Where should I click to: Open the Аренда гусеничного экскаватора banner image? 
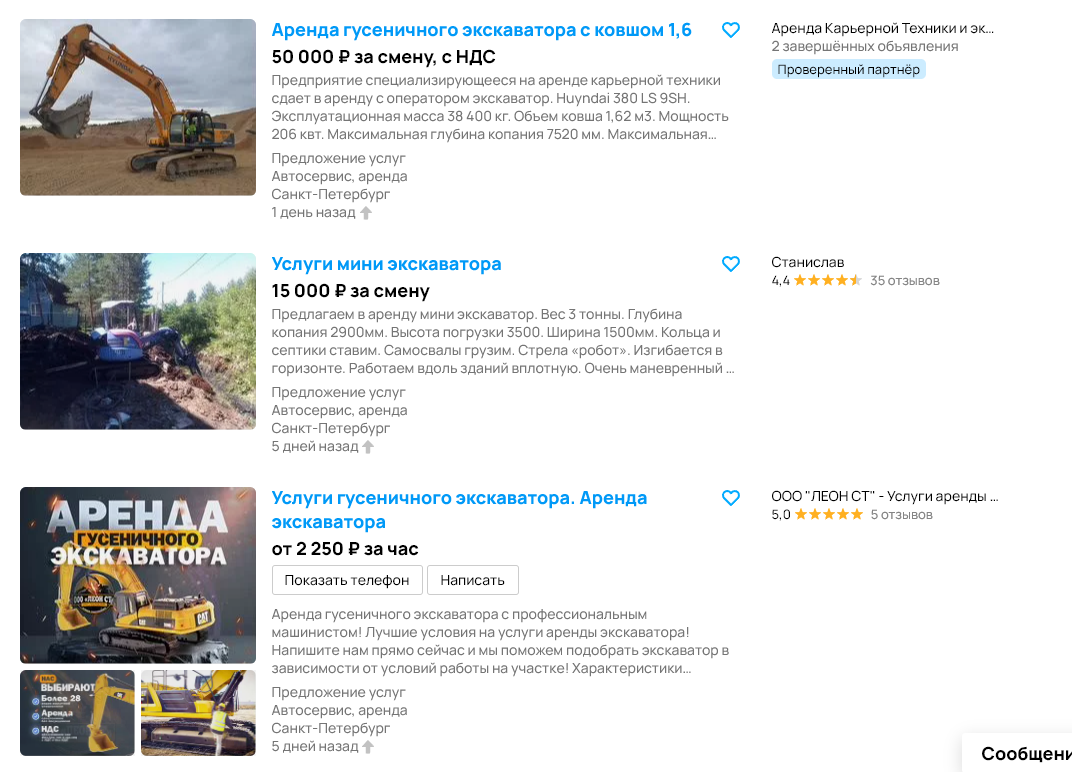tap(138, 575)
